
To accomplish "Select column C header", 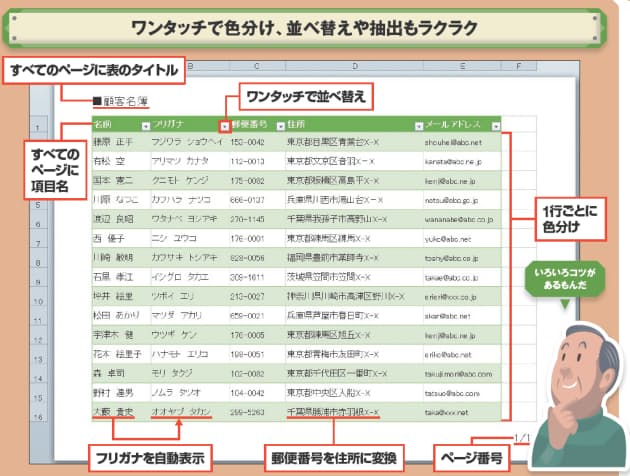I will pyautogui.click(x=257, y=66).
